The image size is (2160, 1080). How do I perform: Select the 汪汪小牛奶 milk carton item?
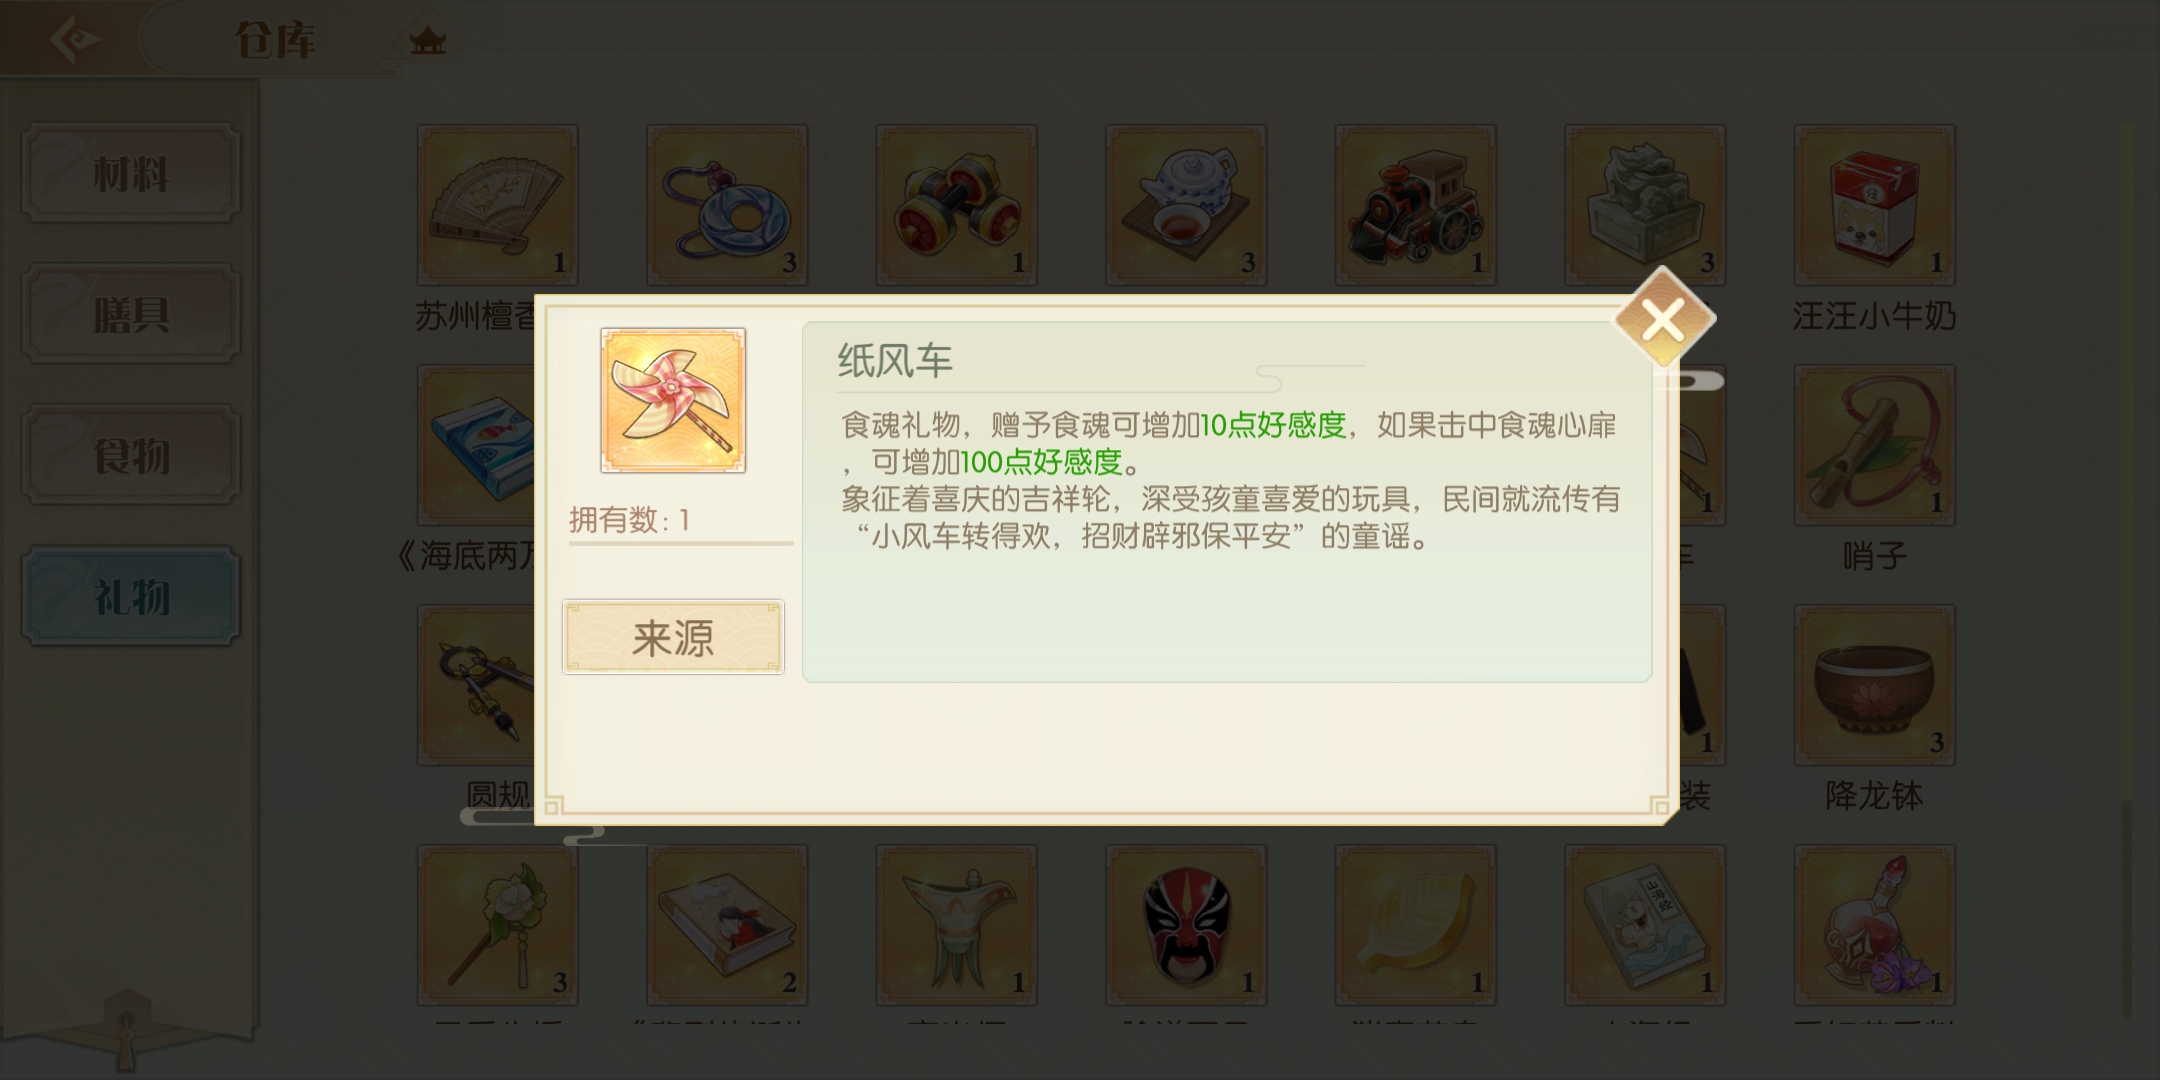click(x=1874, y=205)
